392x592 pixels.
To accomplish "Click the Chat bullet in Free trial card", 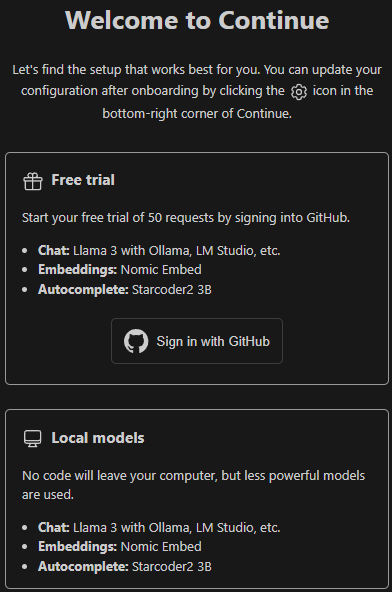I will tap(159, 251).
